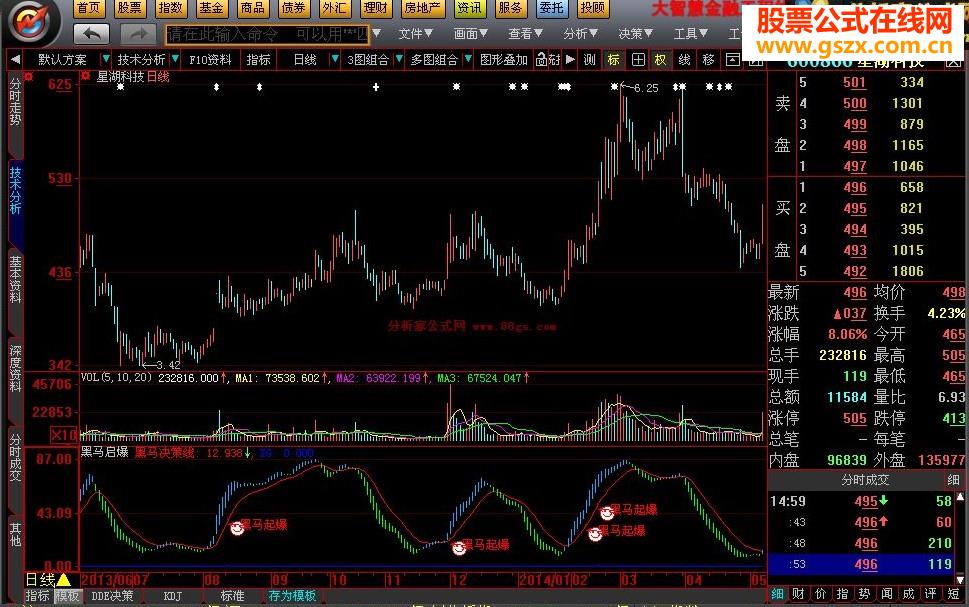Open the 查看 menu
The height and width of the screenshot is (607, 969).
click(525, 33)
